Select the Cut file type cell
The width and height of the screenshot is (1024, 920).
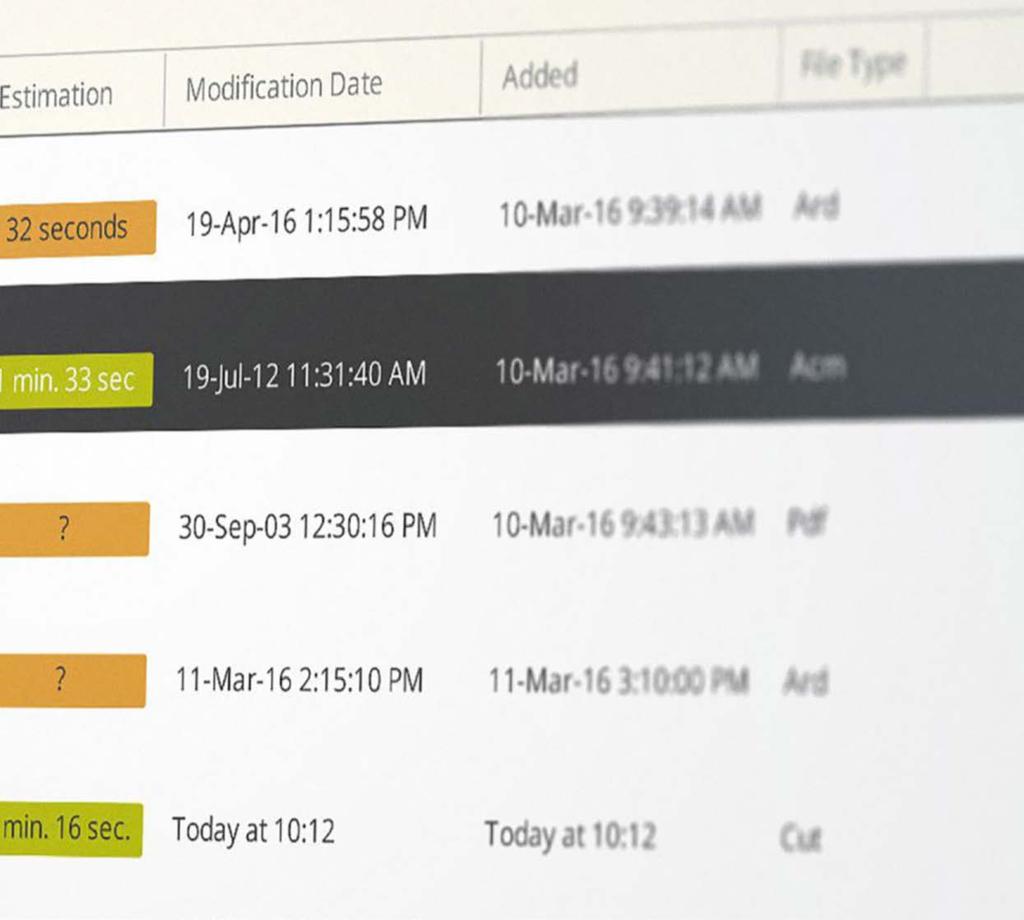(801, 838)
